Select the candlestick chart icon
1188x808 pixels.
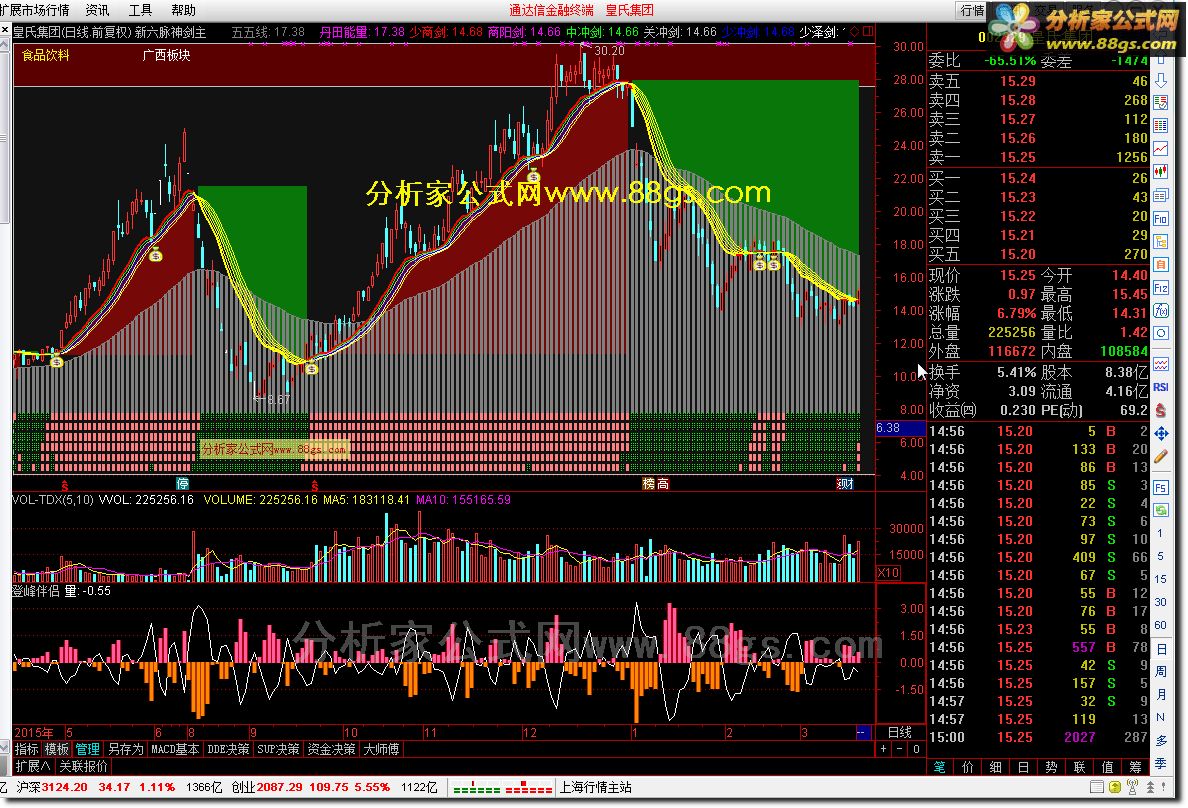(x=1160, y=172)
